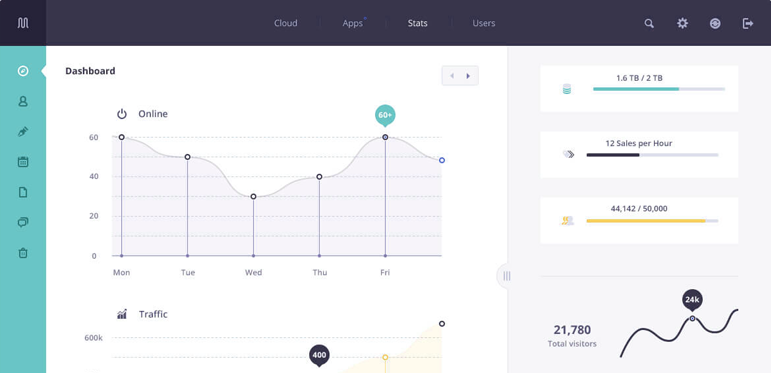Screen dimensions: 771x373
Task: Switch to the Cloud tab
Action: coord(286,23)
